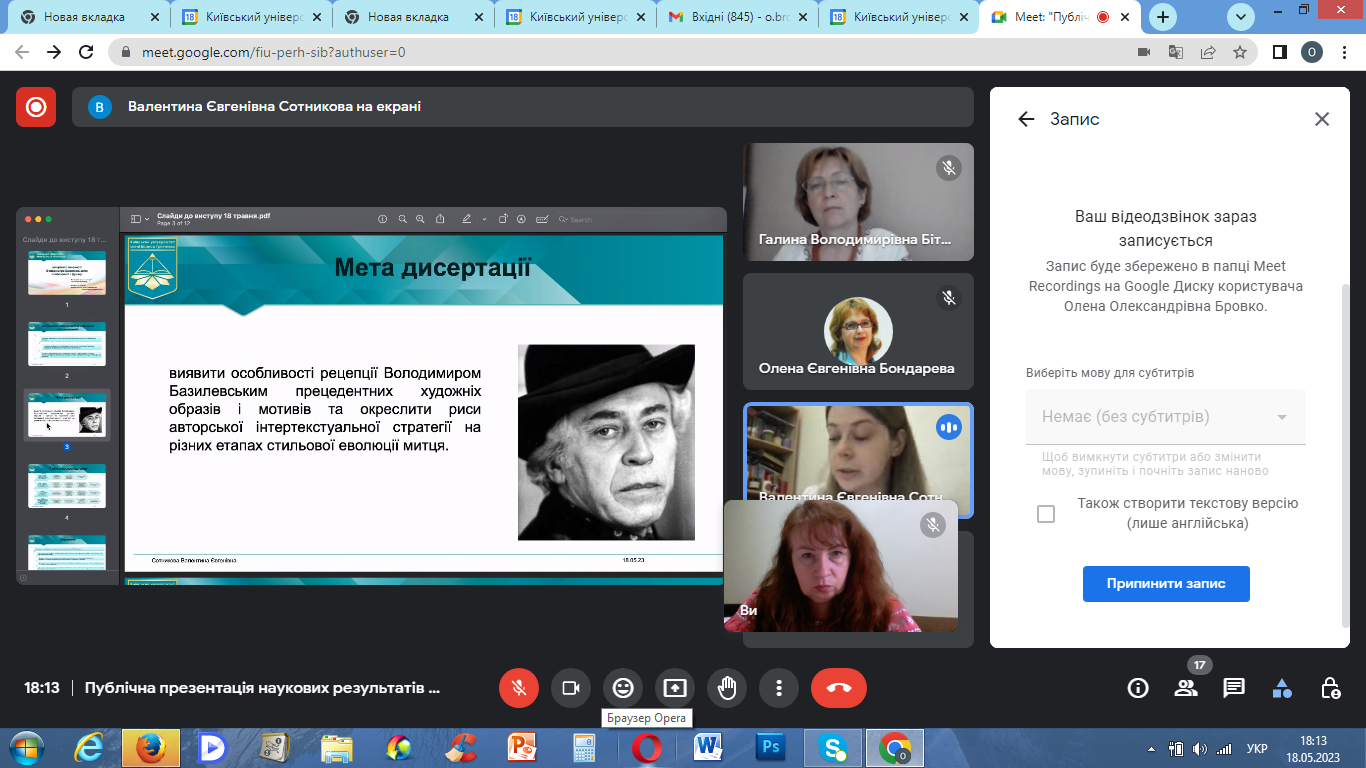End the call with red hang-up button
This screenshot has height=768, width=1366.
838,688
